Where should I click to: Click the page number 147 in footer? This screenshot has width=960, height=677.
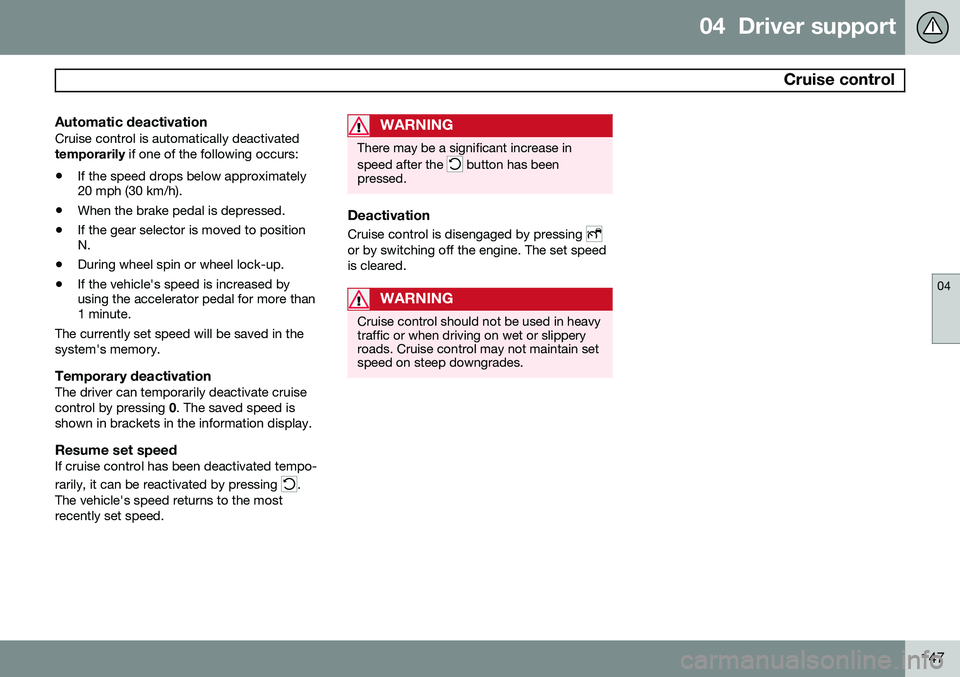pyautogui.click(x=932, y=658)
